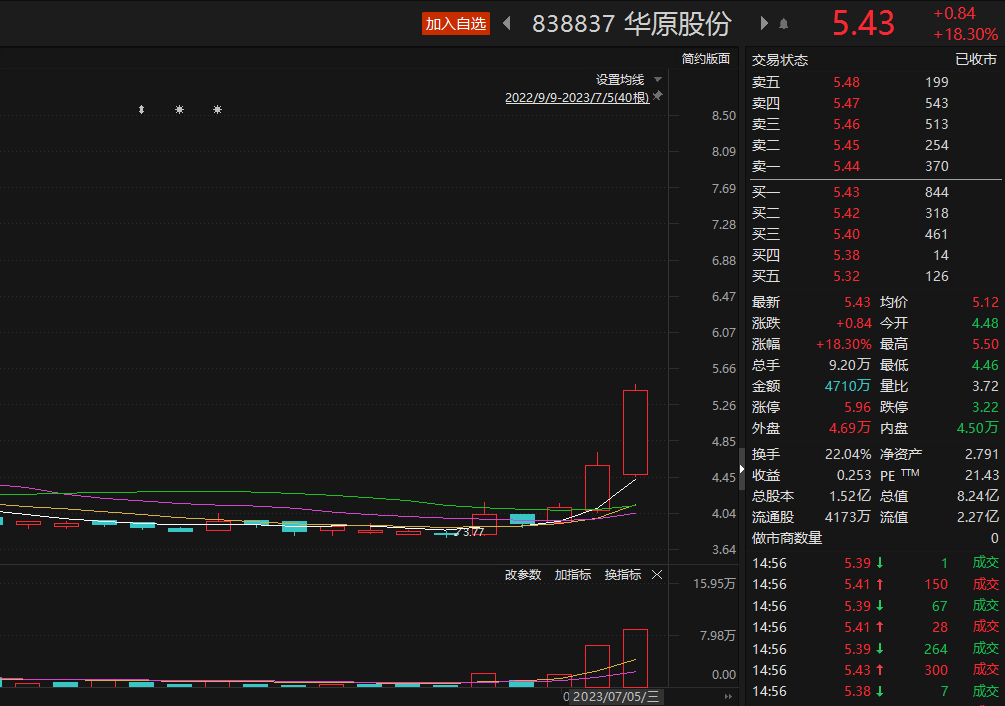Click the 2022/9/9-2023/7/5 date range link
Screen dimensions: 1005x706
pos(577,97)
